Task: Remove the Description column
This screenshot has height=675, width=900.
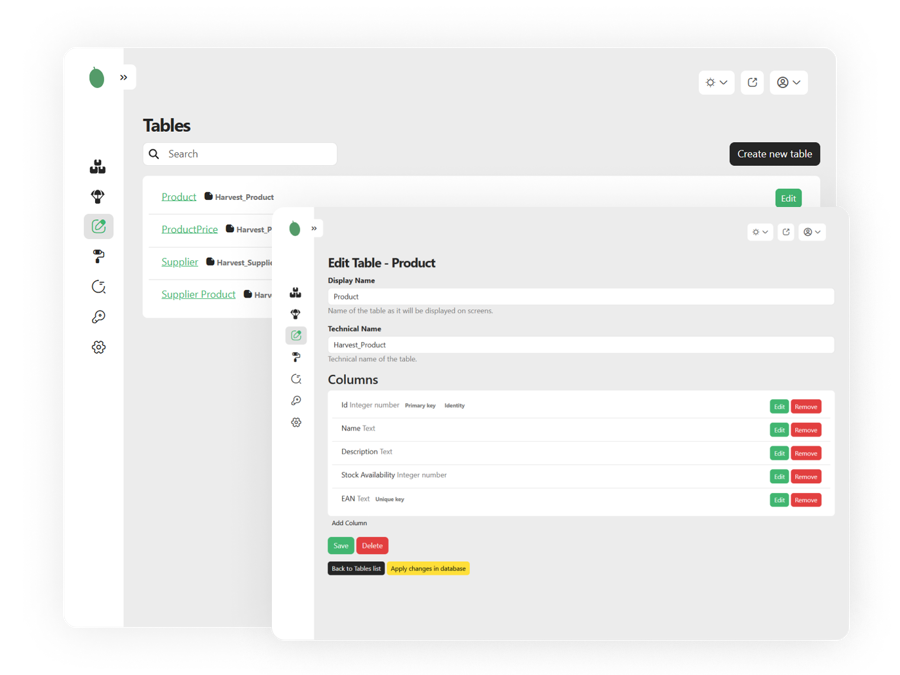Action: coord(805,453)
